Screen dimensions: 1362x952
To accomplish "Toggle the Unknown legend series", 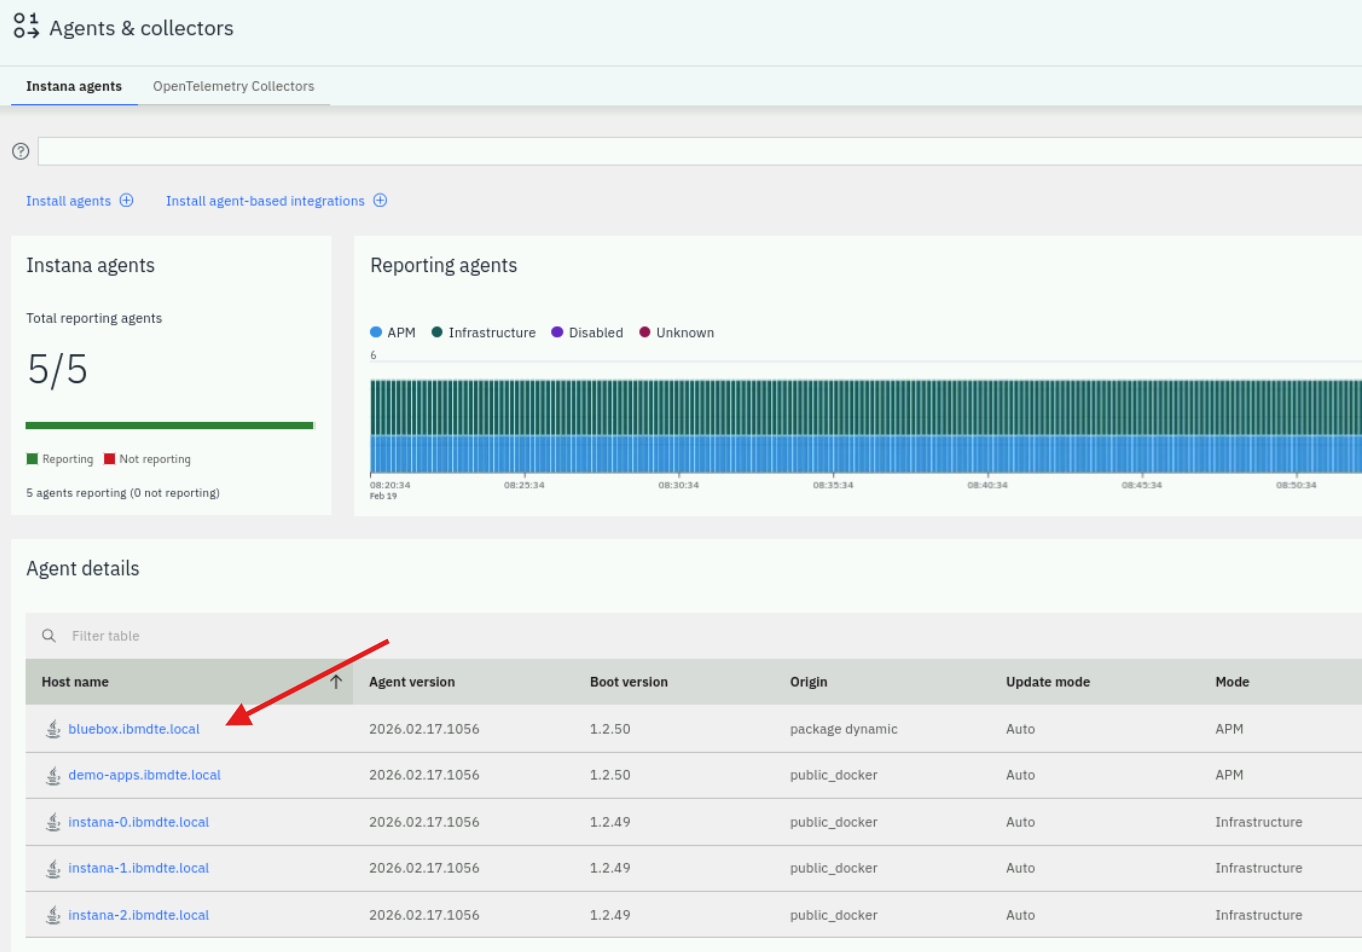I will click(677, 333).
